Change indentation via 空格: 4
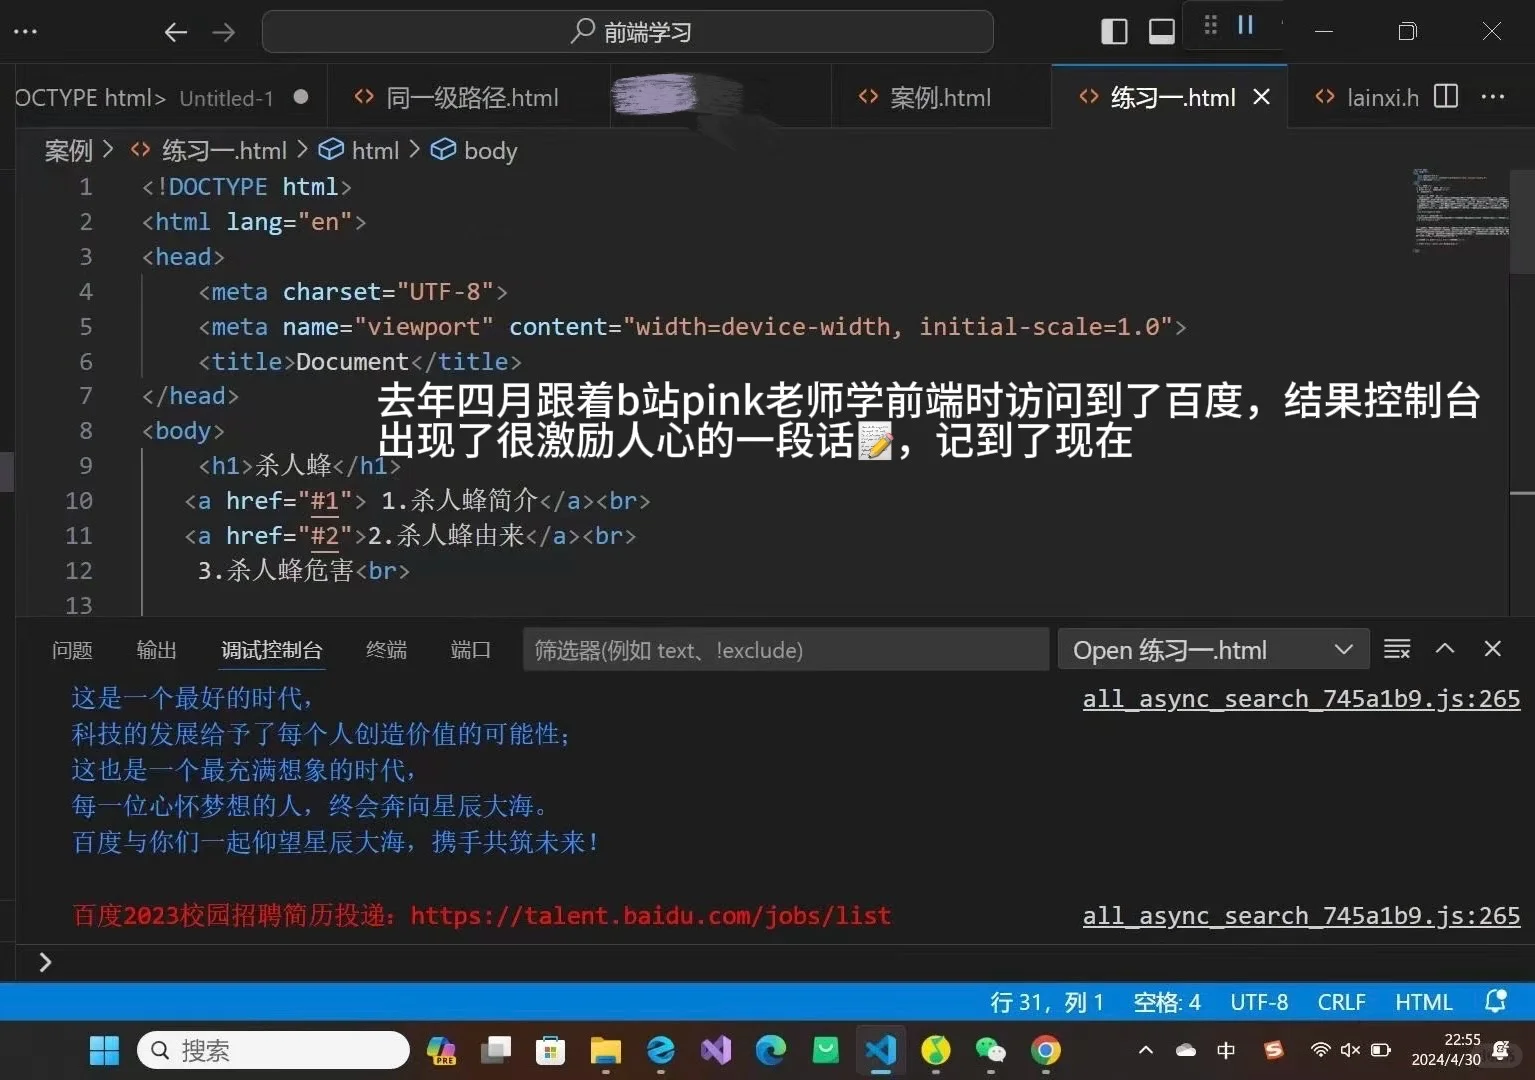Viewport: 1535px width, 1080px height. (x=1167, y=1002)
